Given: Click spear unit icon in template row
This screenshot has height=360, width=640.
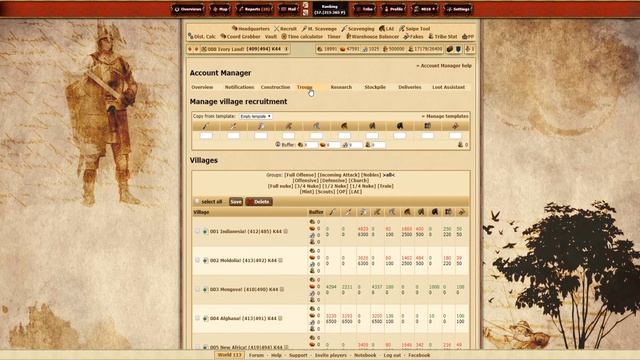Looking at the screenshot, I should pos(205,126).
